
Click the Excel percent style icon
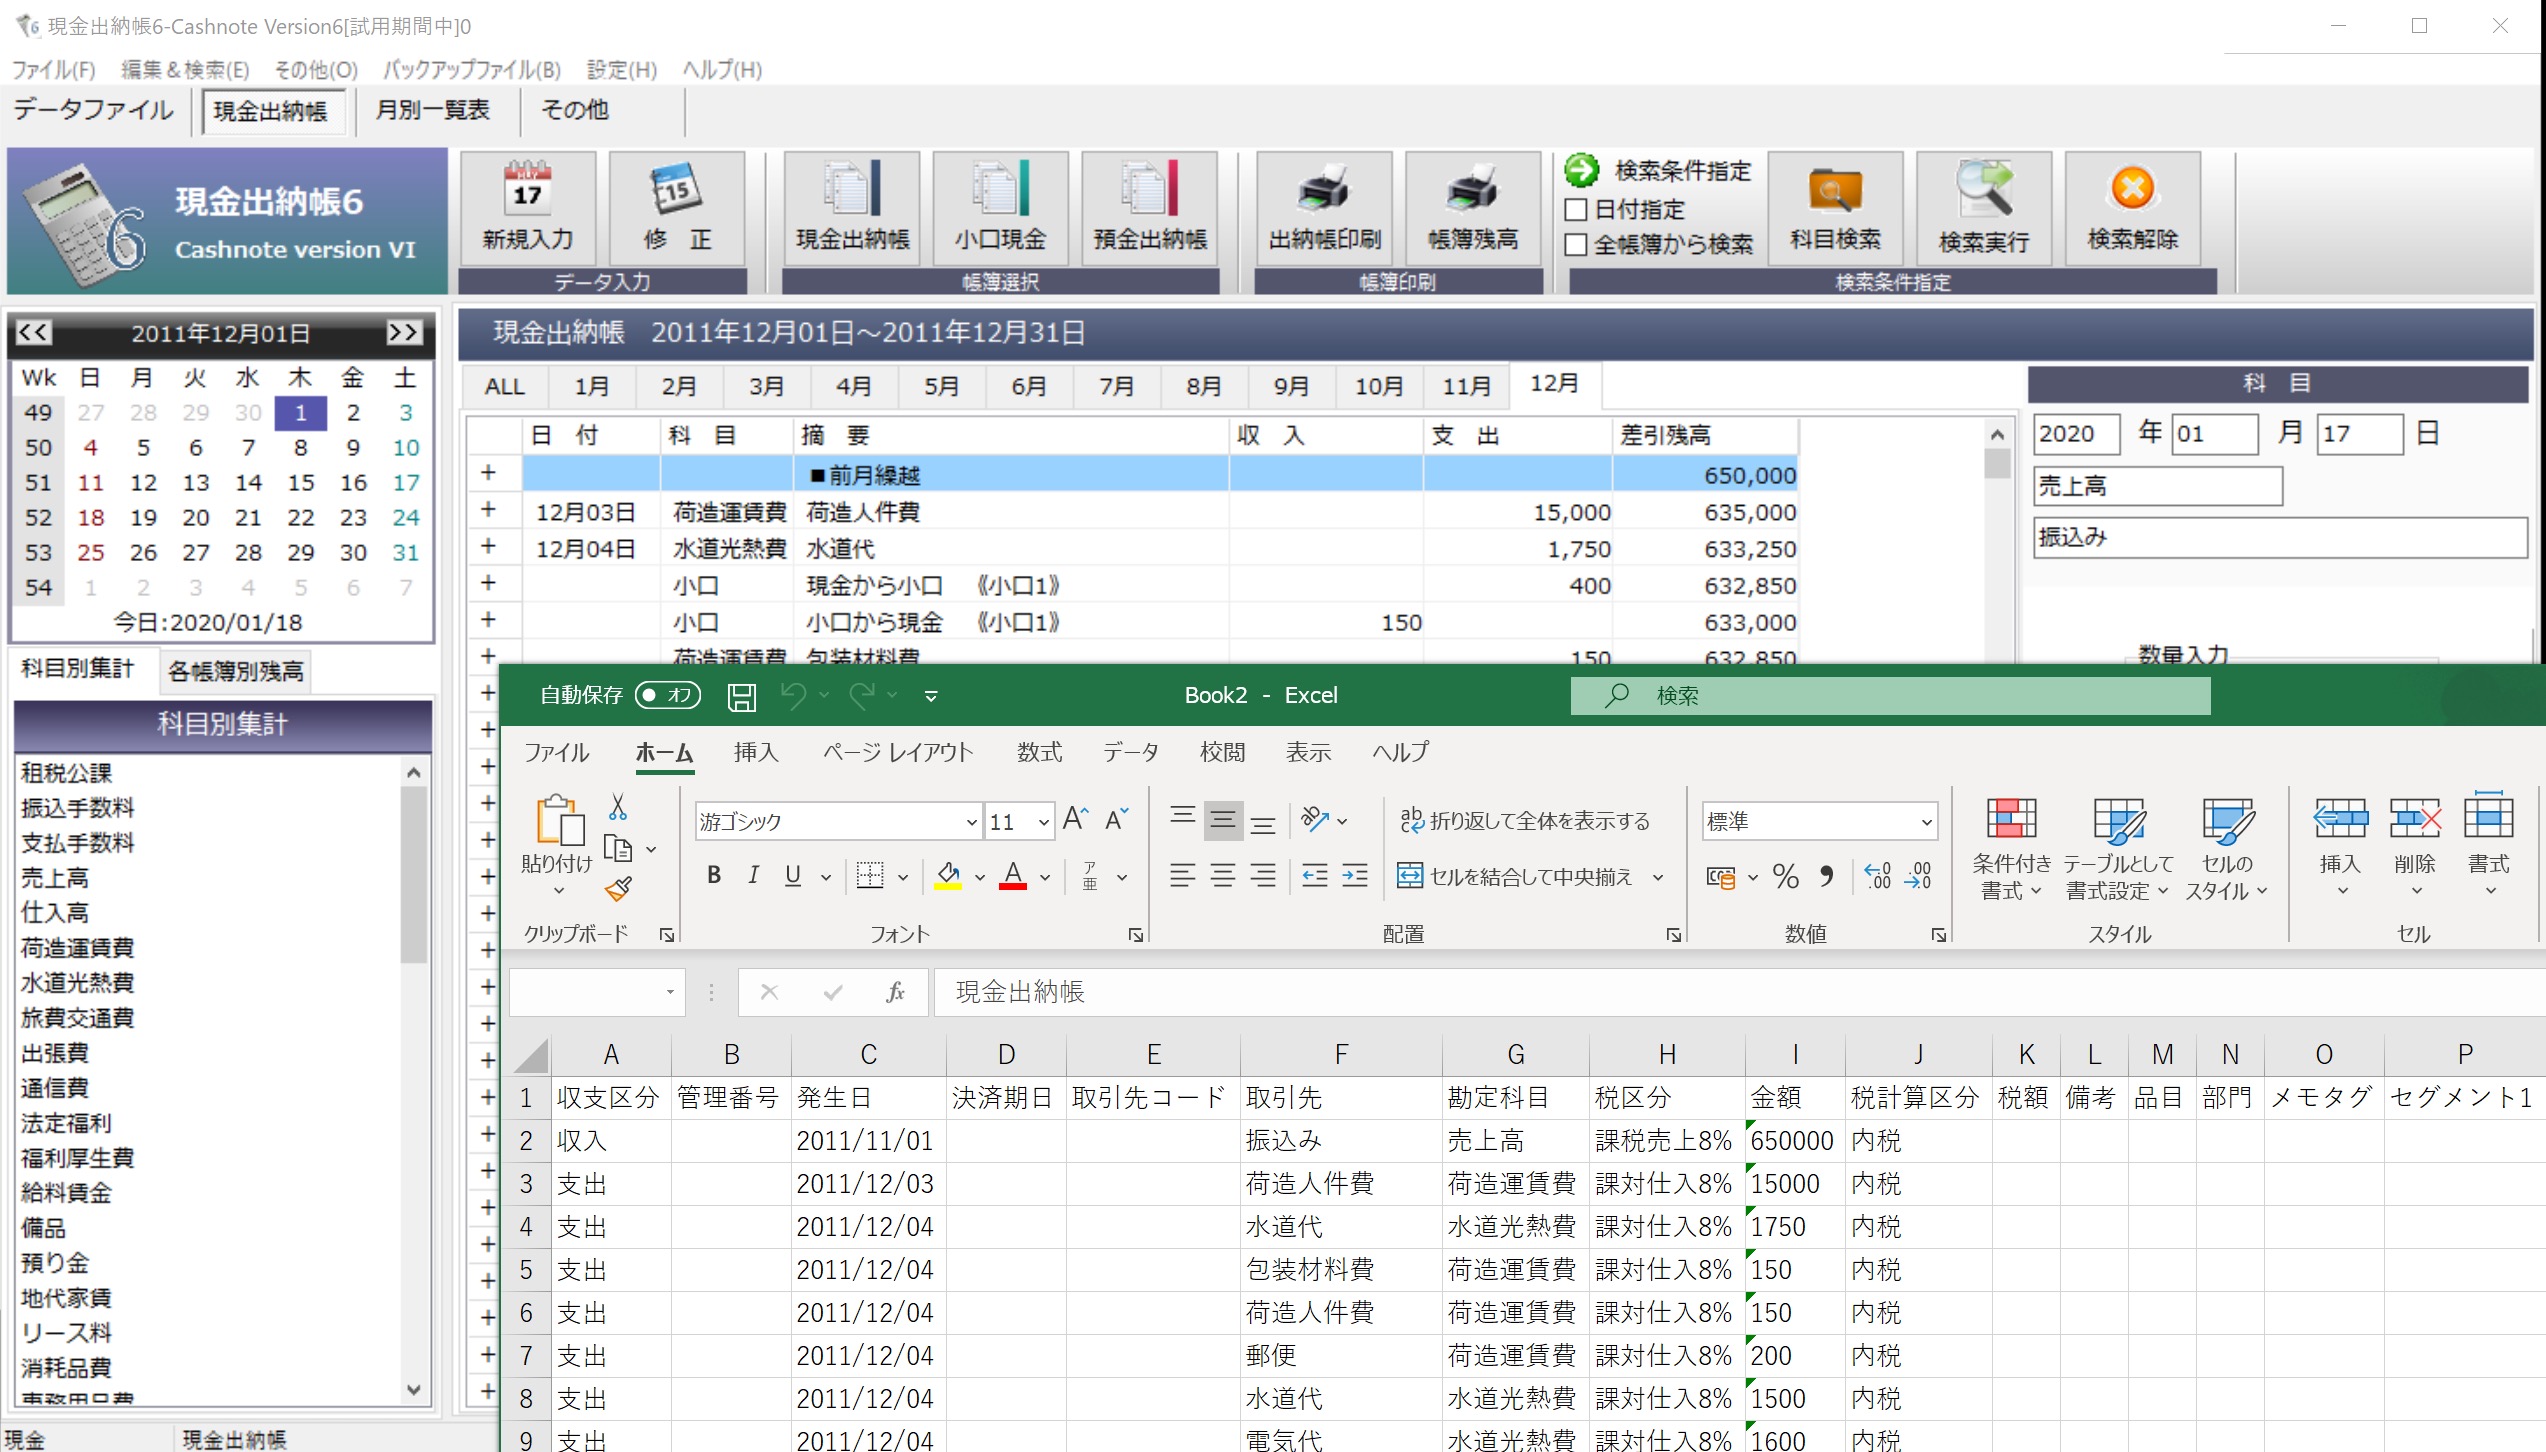[1786, 877]
